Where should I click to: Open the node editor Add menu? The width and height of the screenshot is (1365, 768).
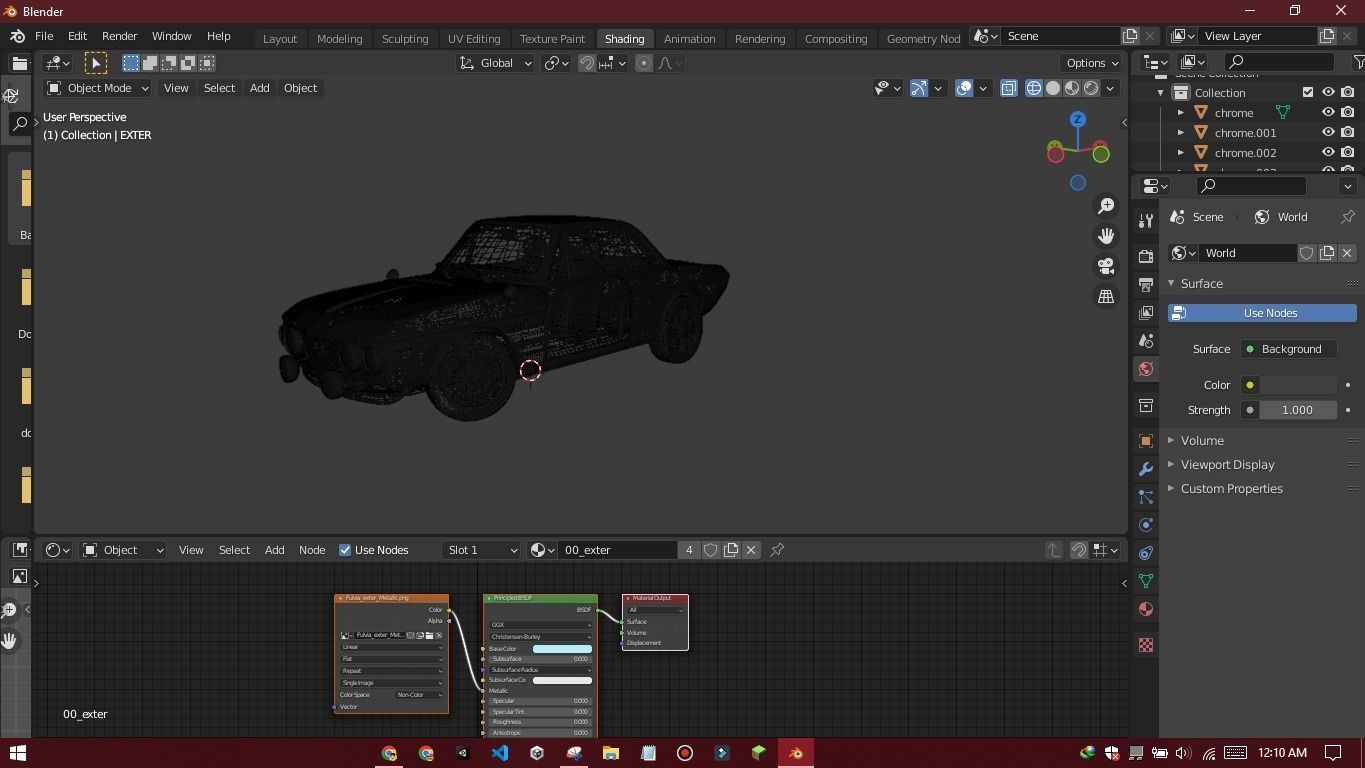click(274, 550)
